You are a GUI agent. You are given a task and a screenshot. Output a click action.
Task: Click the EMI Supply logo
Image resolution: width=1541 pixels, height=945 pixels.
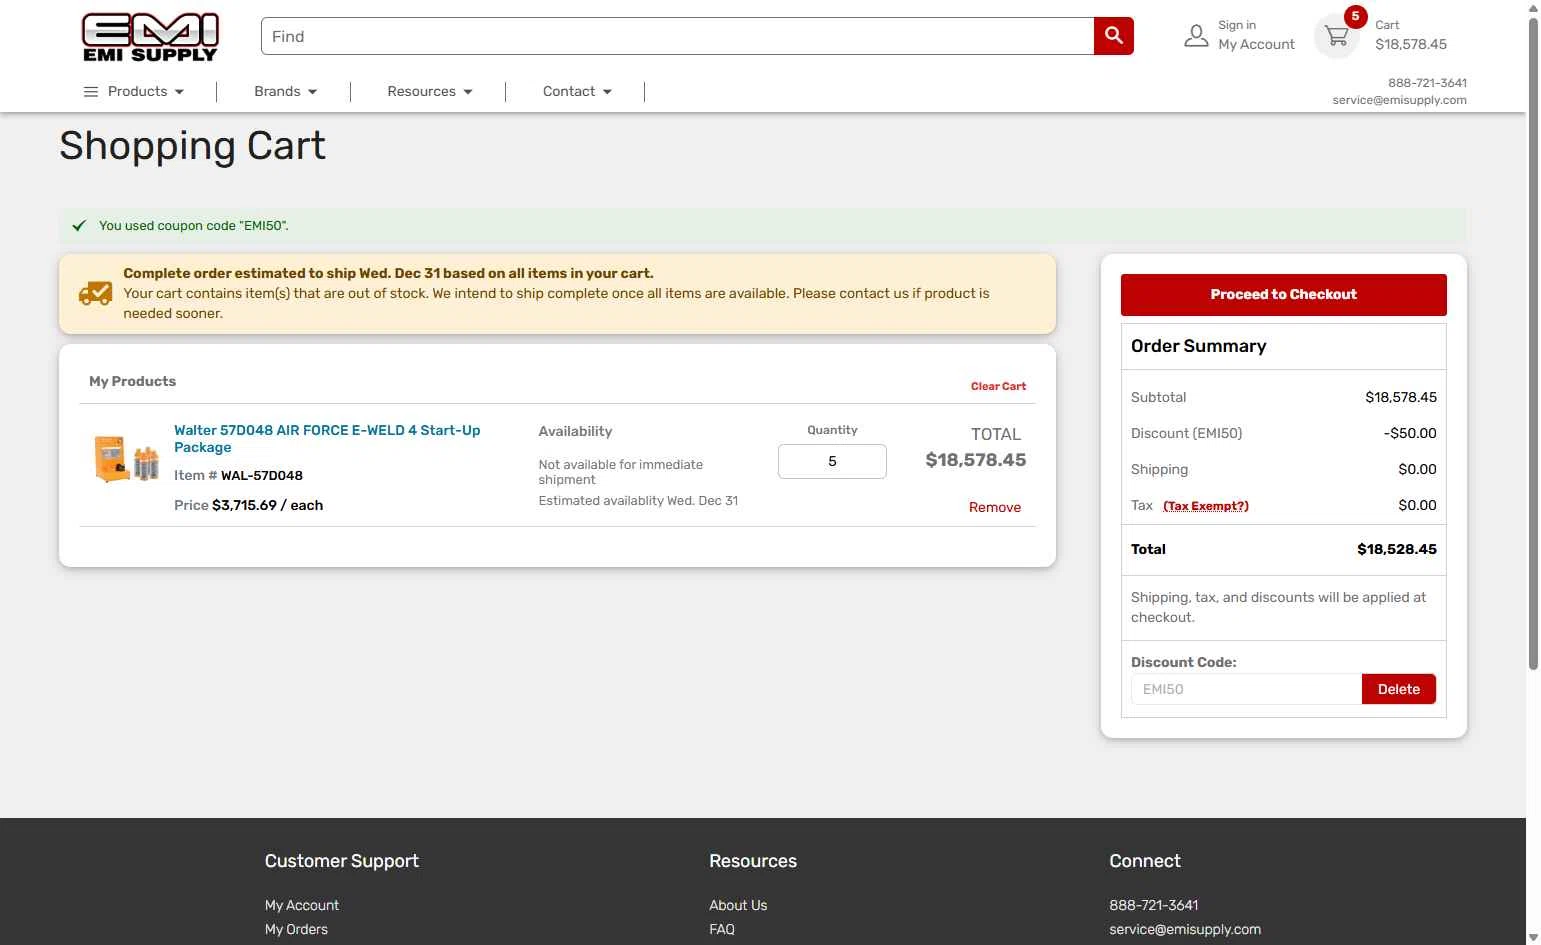[x=150, y=38]
